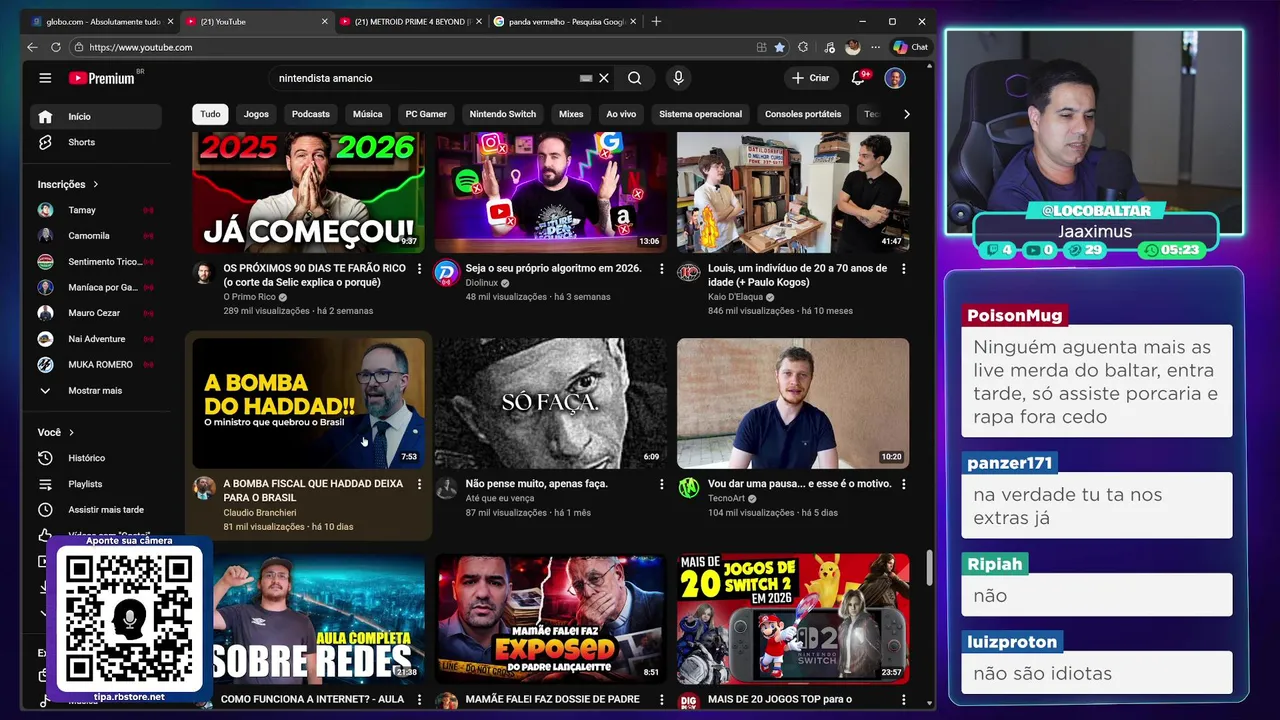Open the browser extensions puzzle icon

803,47
